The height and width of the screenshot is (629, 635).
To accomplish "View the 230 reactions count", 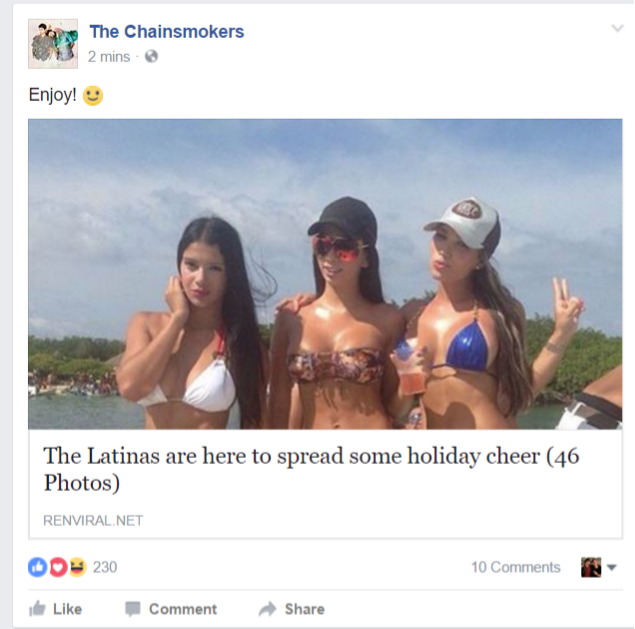I will pyautogui.click(x=105, y=567).
